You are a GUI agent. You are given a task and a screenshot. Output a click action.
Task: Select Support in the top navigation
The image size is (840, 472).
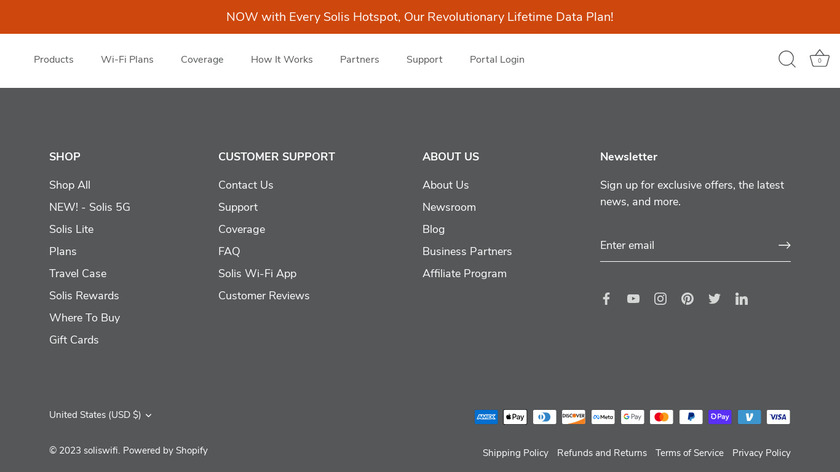point(424,60)
